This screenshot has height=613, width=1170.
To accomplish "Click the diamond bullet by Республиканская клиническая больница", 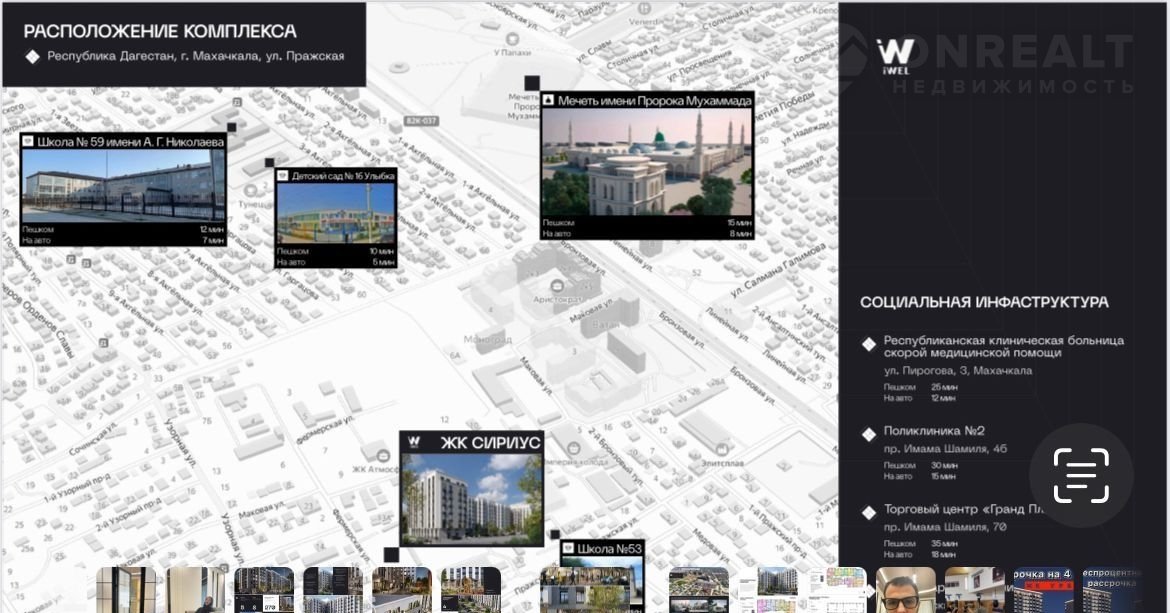I will coord(869,344).
